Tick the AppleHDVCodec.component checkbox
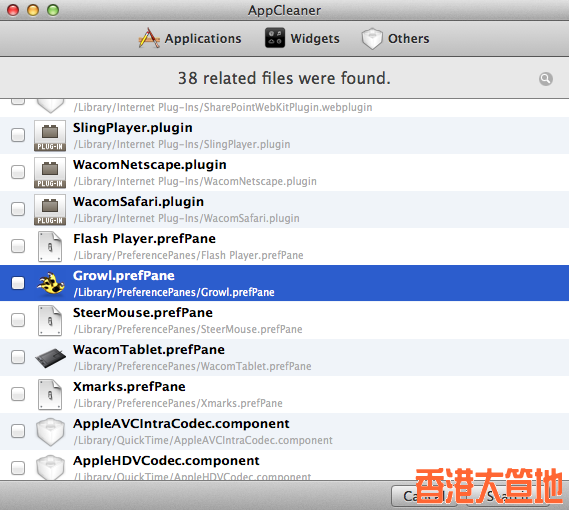Image resolution: width=569 pixels, height=510 pixels. click(x=18, y=468)
